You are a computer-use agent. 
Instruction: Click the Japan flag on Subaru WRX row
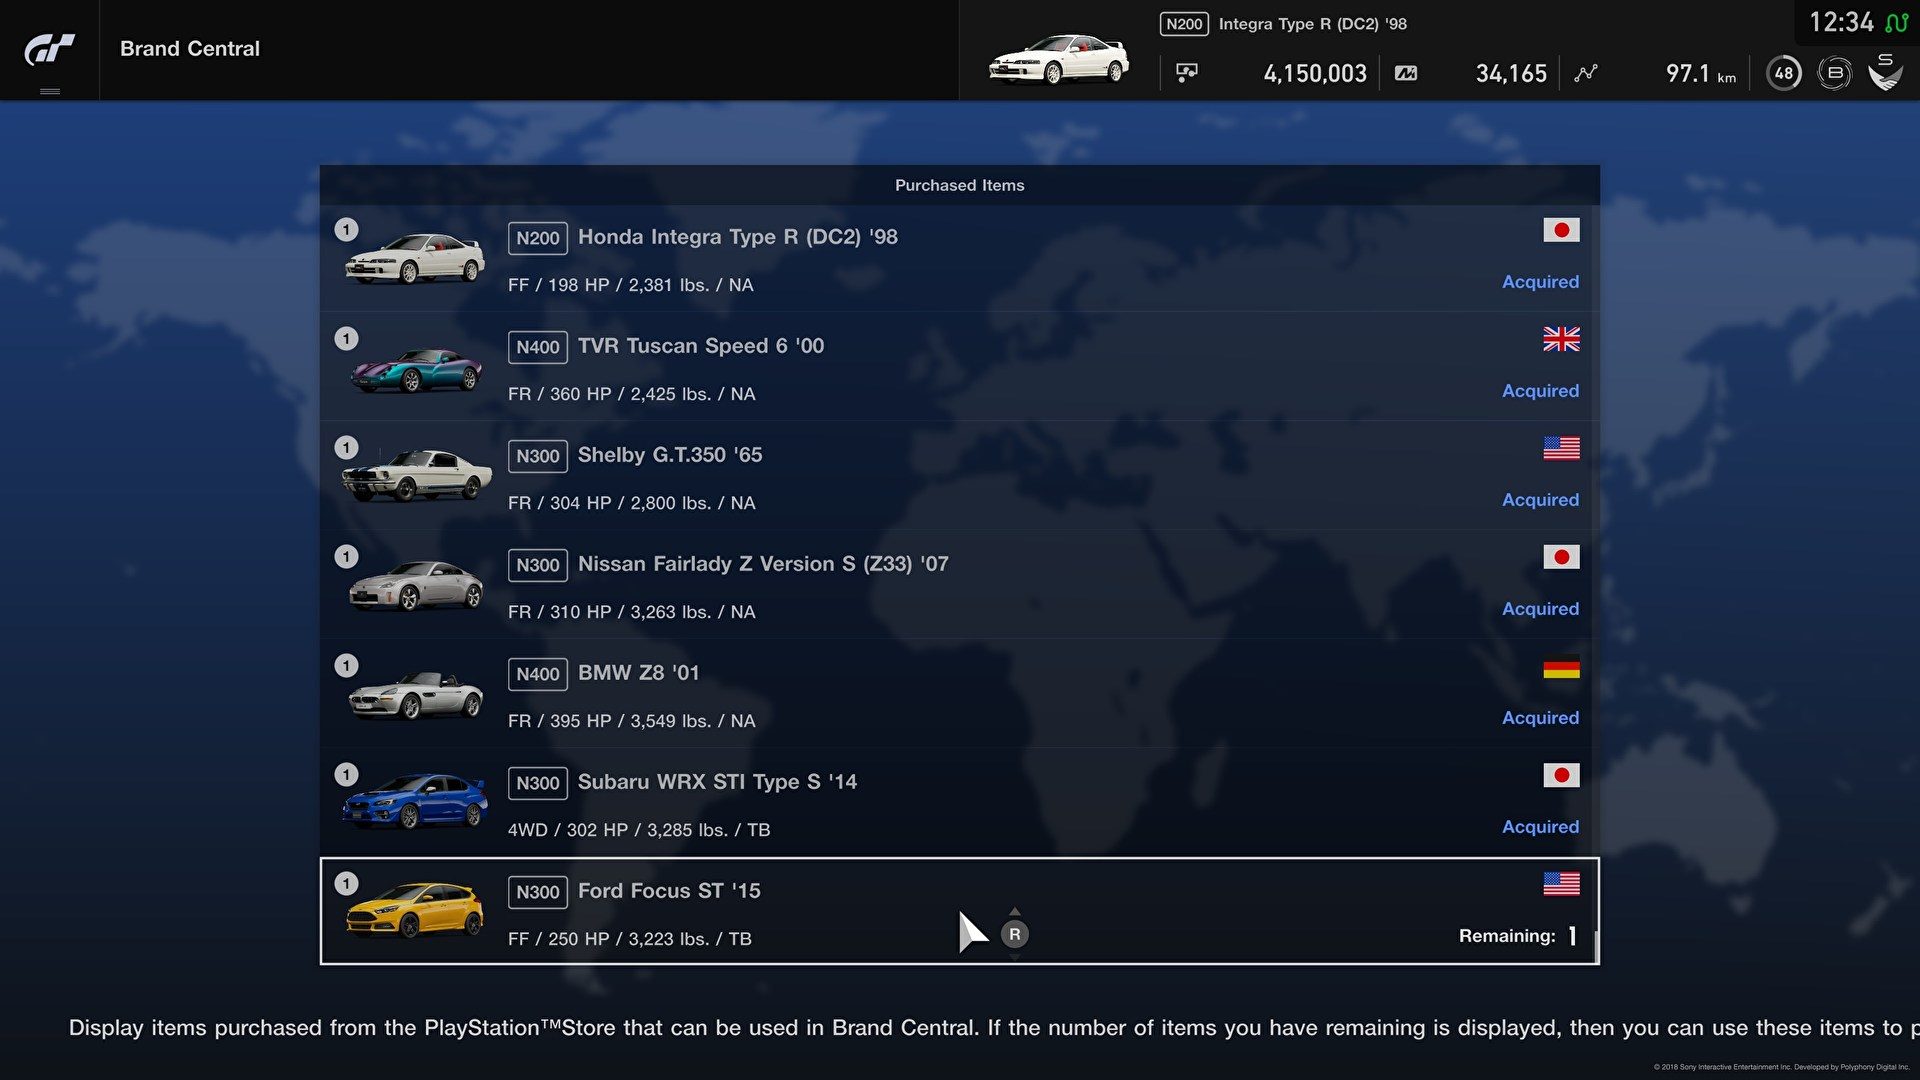1561,775
